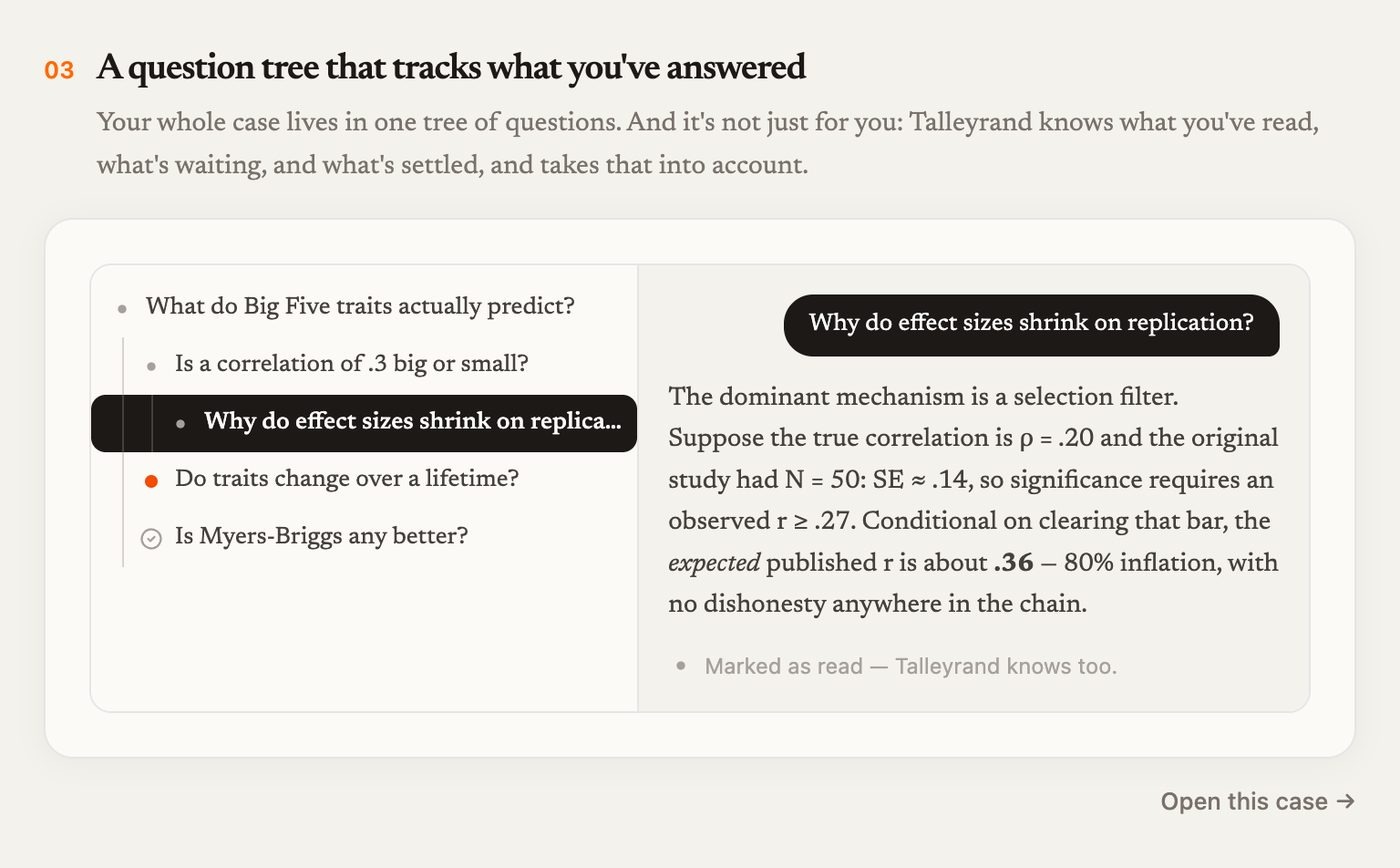1400x868 pixels.
Task: Click the bullet beside correlation of .3 question
Action: pyautogui.click(x=151, y=366)
